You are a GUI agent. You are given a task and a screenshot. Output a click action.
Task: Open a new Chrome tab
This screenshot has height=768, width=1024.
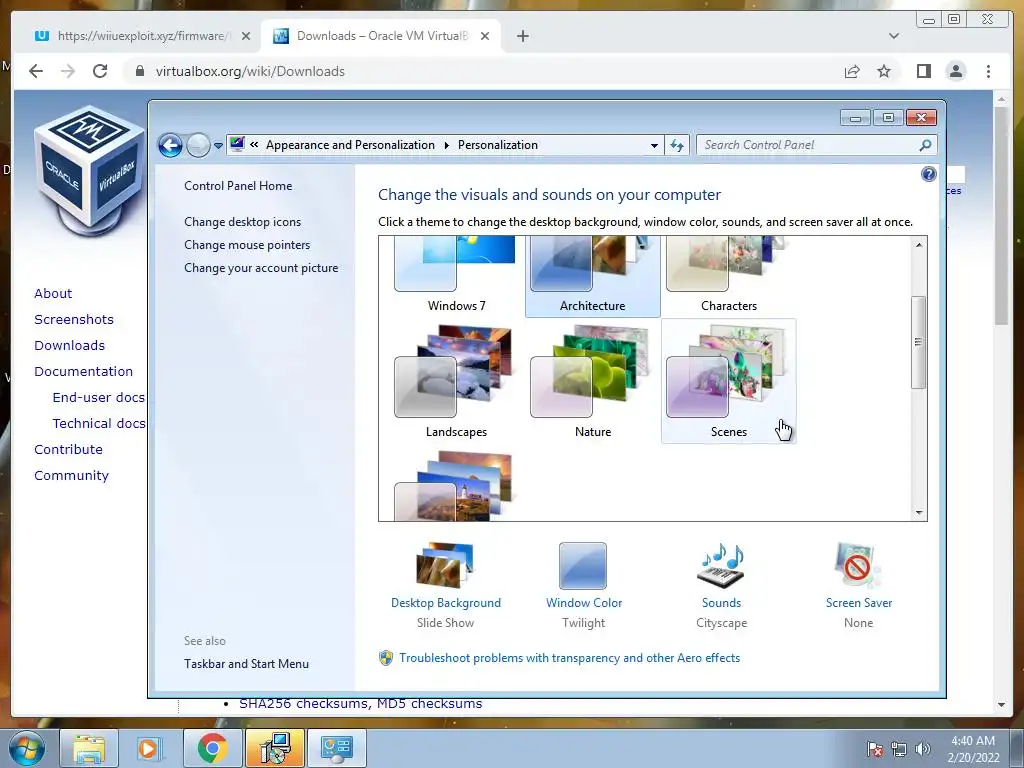click(x=522, y=36)
